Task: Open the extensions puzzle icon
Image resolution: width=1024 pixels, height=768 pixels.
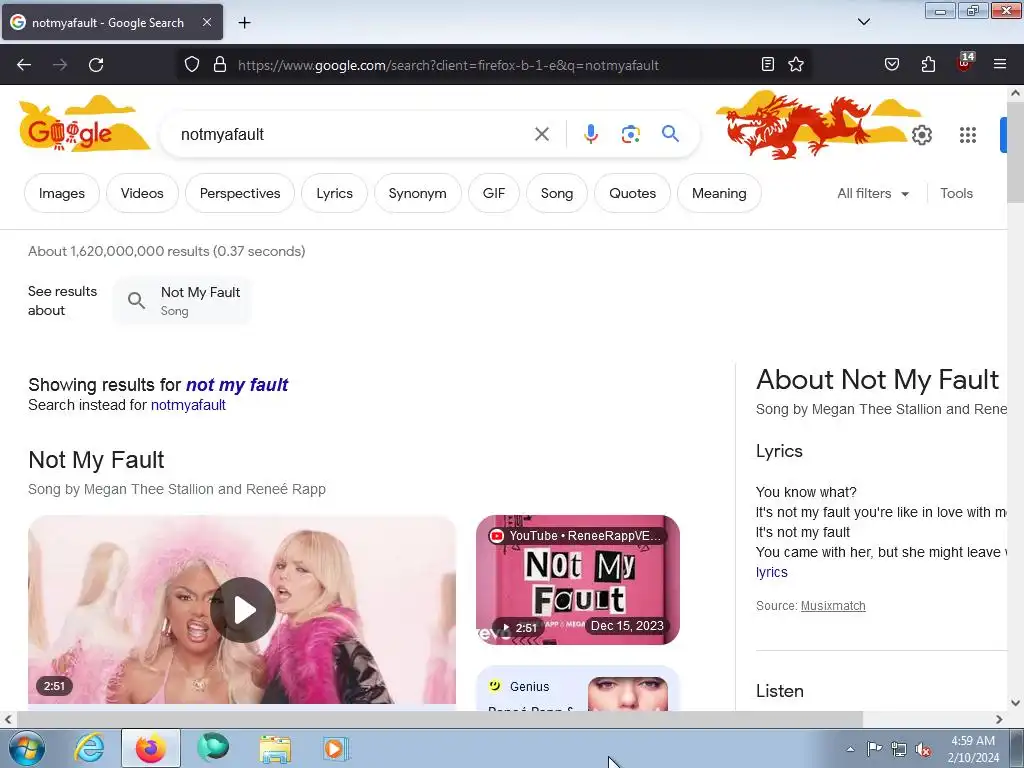Action: coord(928,64)
